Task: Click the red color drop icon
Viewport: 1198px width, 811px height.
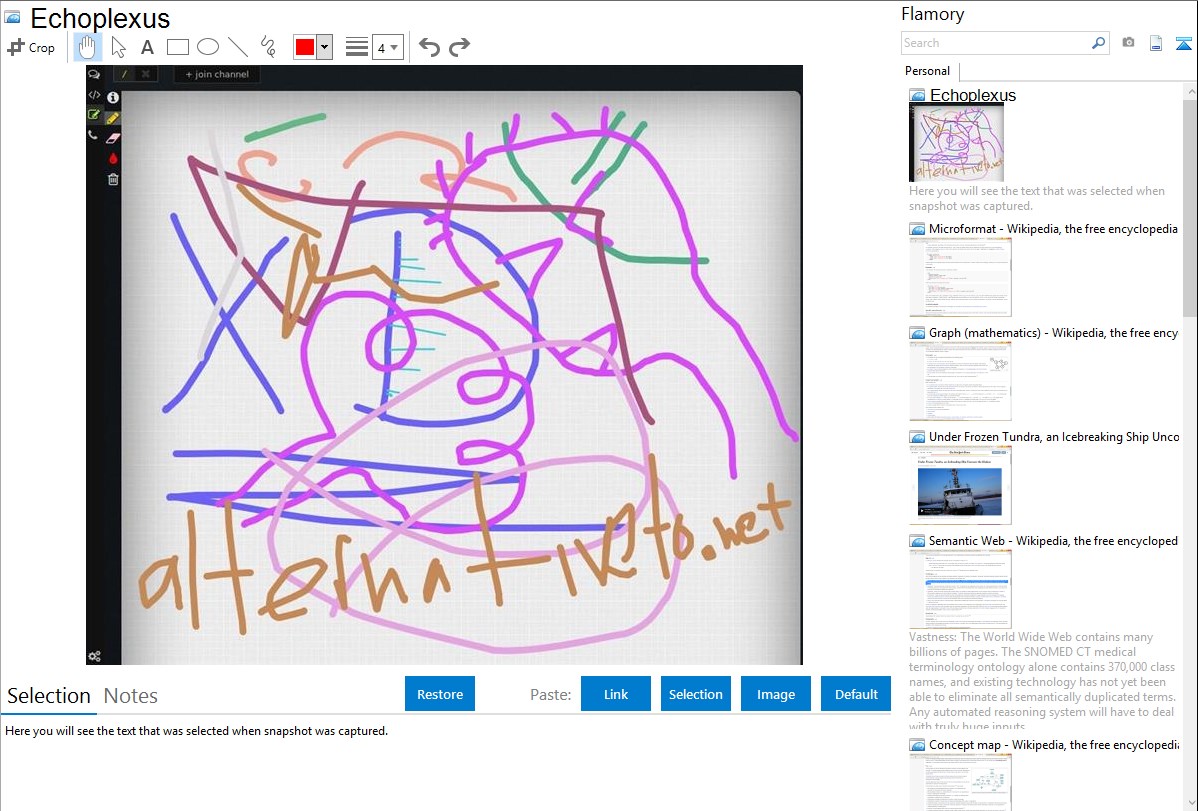Action: 113,159
